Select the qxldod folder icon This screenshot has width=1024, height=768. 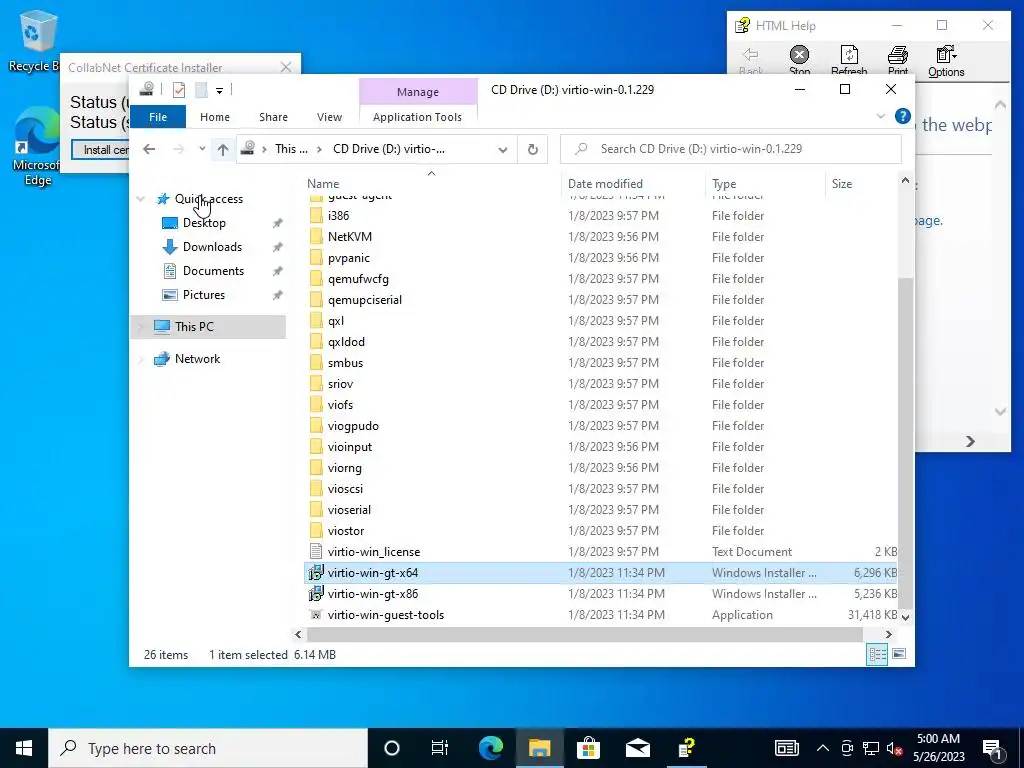point(316,342)
